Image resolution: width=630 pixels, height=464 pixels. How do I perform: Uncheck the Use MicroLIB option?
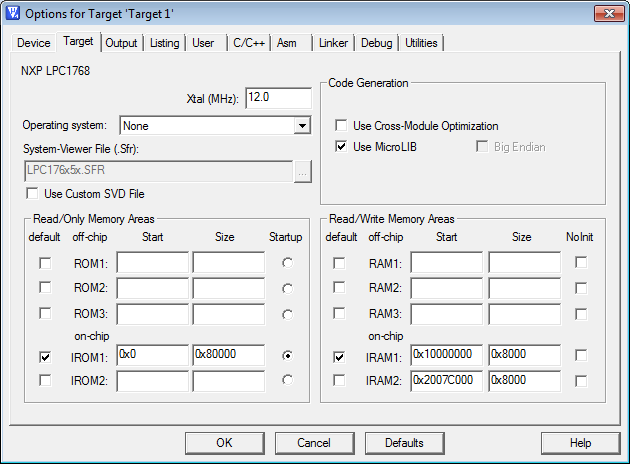pos(341,147)
